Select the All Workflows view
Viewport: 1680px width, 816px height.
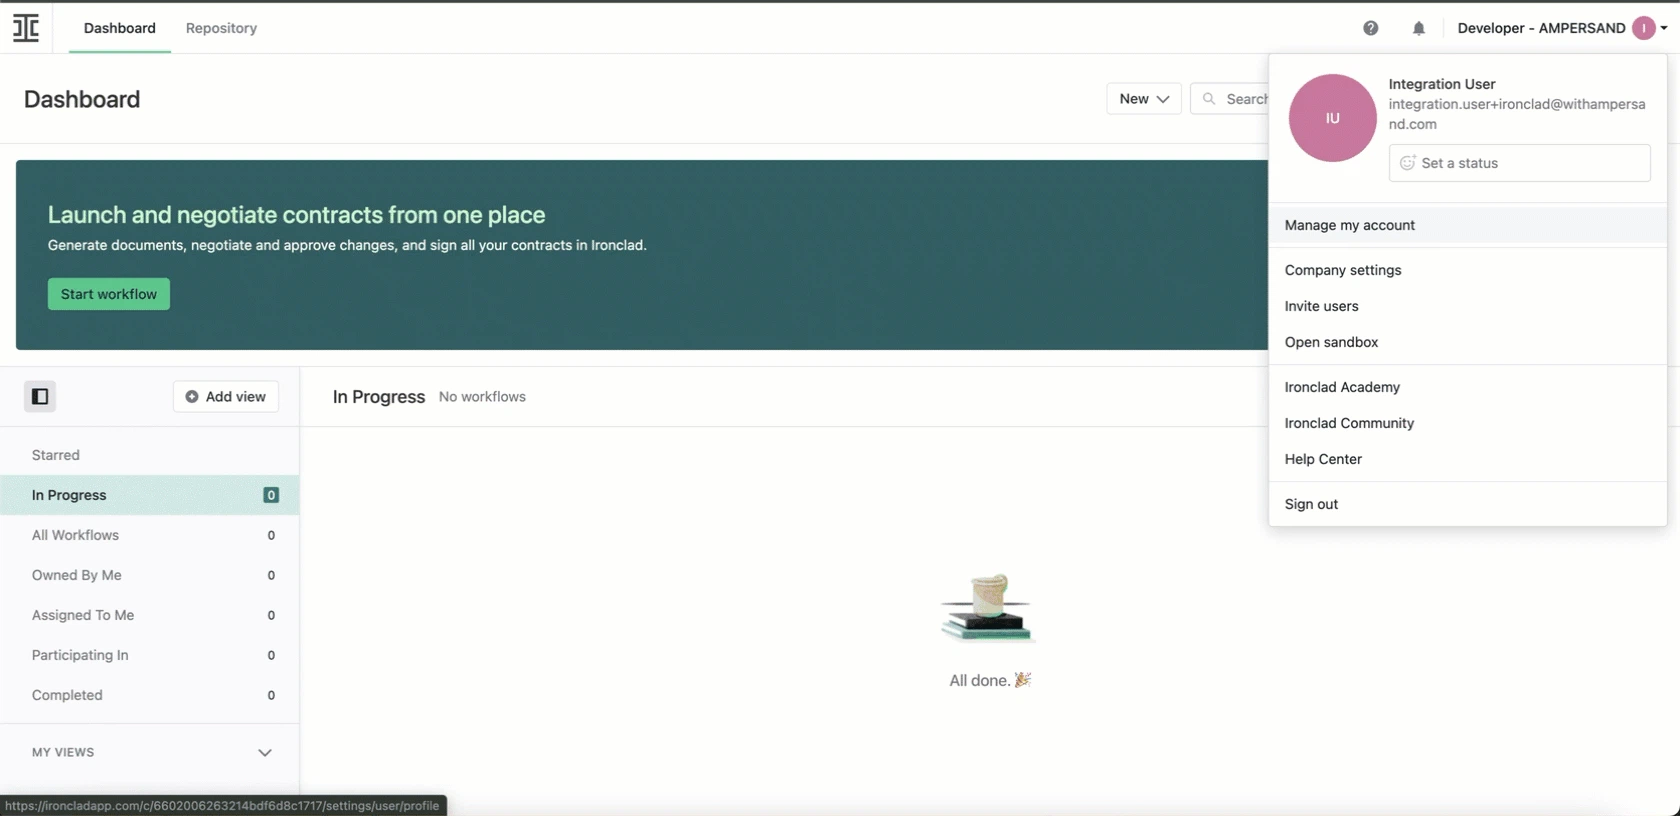(x=150, y=535)
